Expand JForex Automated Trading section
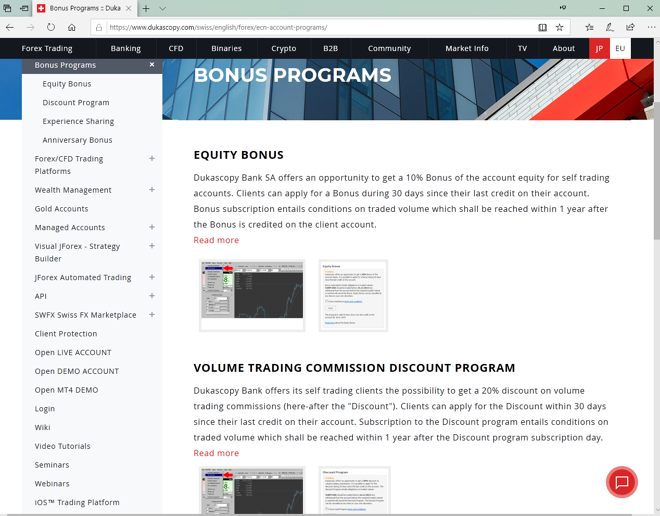The height and width of the screenshot is (516, 660). pos(152,277)
